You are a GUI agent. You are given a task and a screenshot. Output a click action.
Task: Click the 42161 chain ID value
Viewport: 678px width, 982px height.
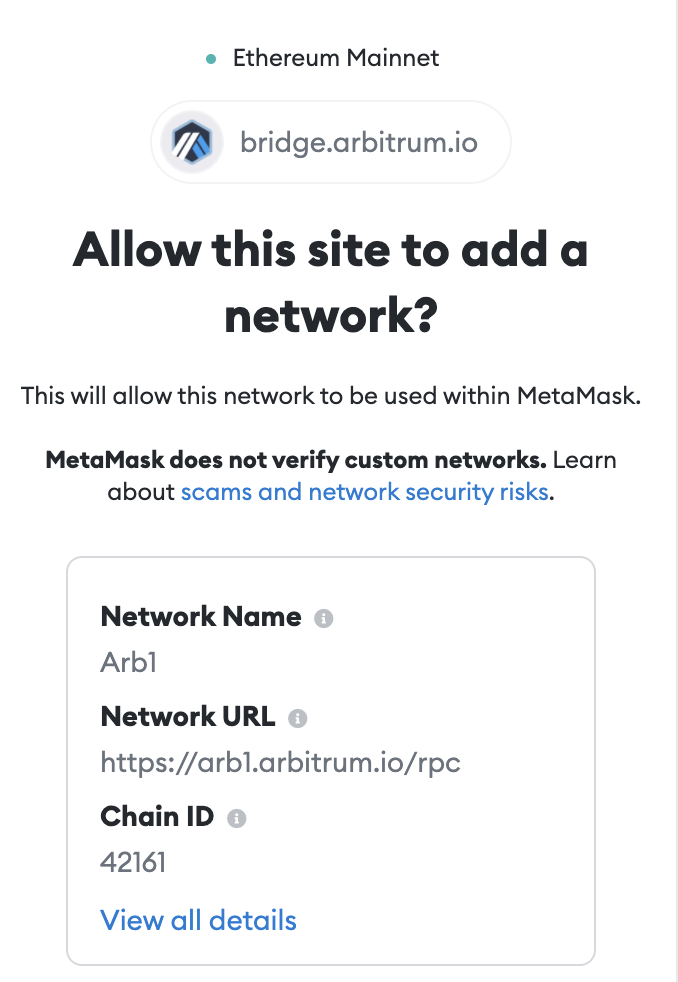tap(133, 862)
